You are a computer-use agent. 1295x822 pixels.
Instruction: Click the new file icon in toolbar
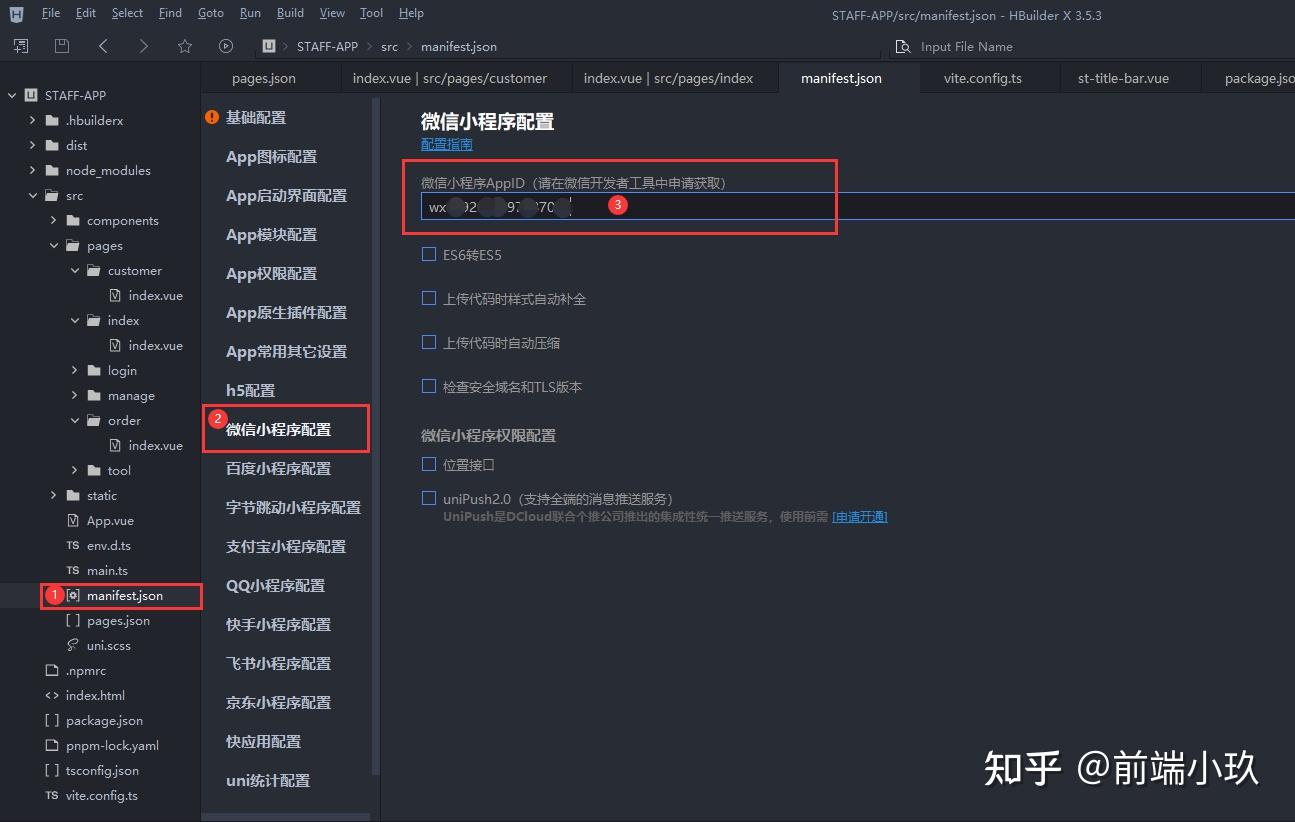21,46
